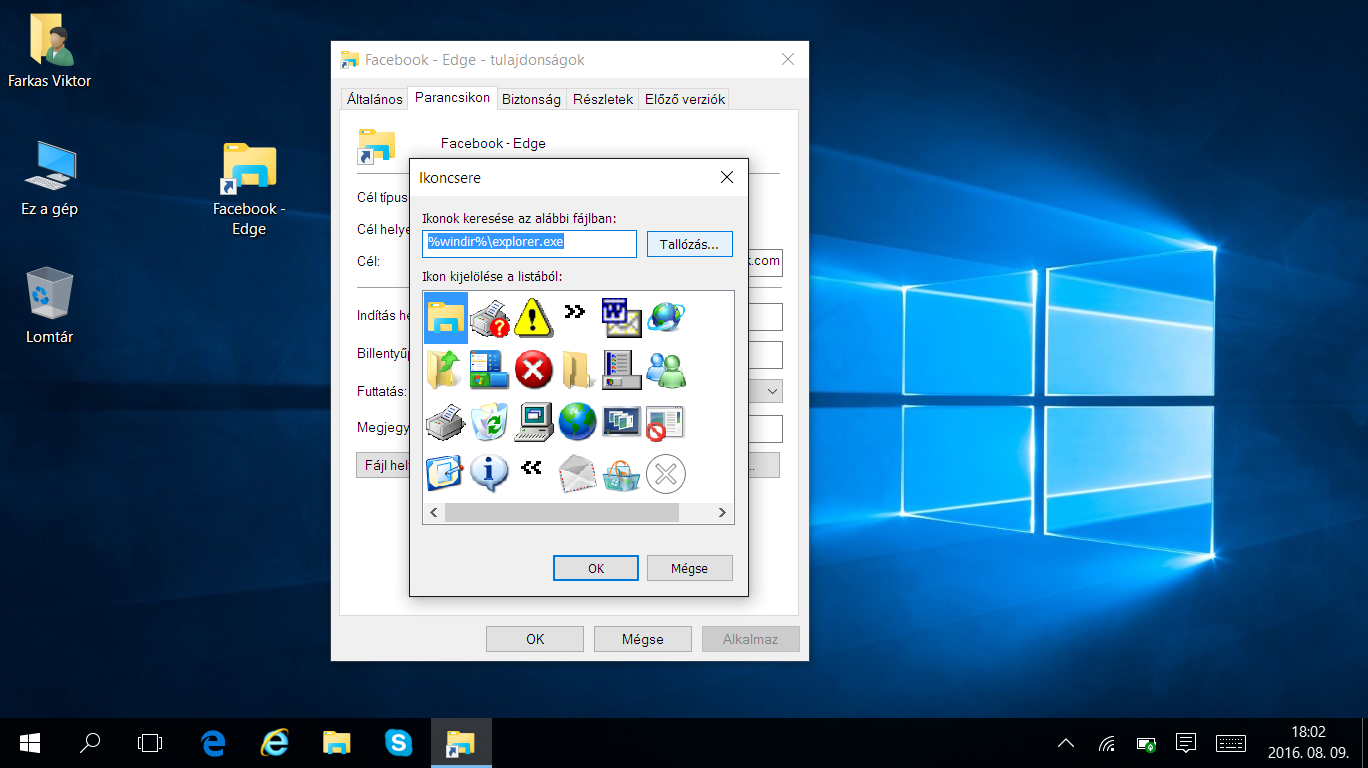Image resolution: width=1368 pixels, height=768 pixels.
Task: Select the open envelope icon
Action: tap(577, 473)
